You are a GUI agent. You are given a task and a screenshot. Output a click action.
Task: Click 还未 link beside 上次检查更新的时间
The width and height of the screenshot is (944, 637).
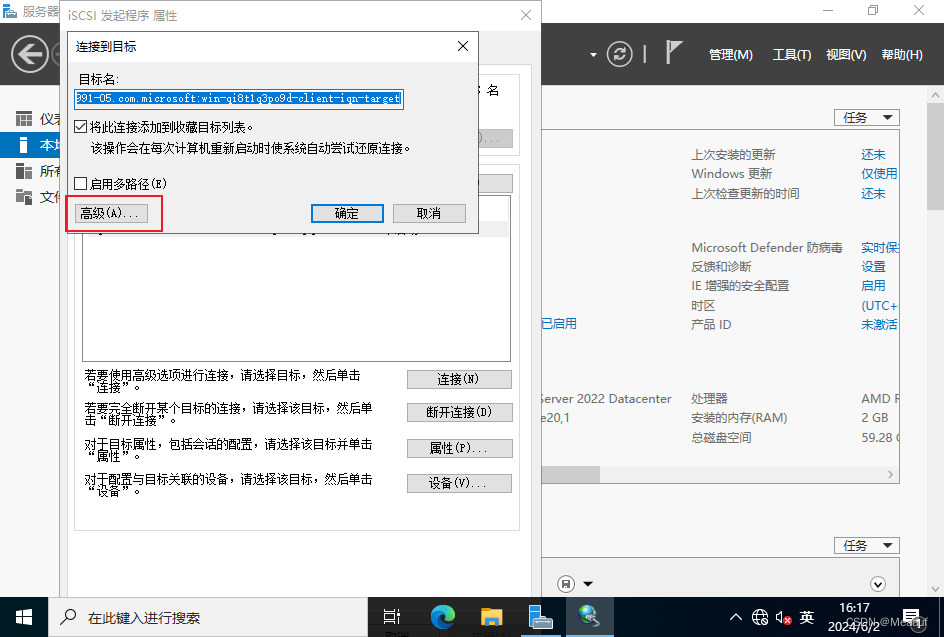click(x=873, y=194)
